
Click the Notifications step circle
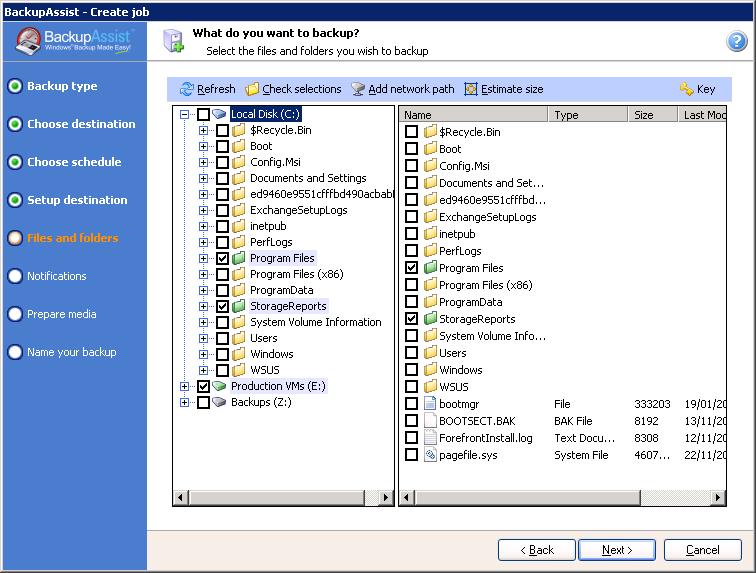pyautogui.click(x=15, y=276)
